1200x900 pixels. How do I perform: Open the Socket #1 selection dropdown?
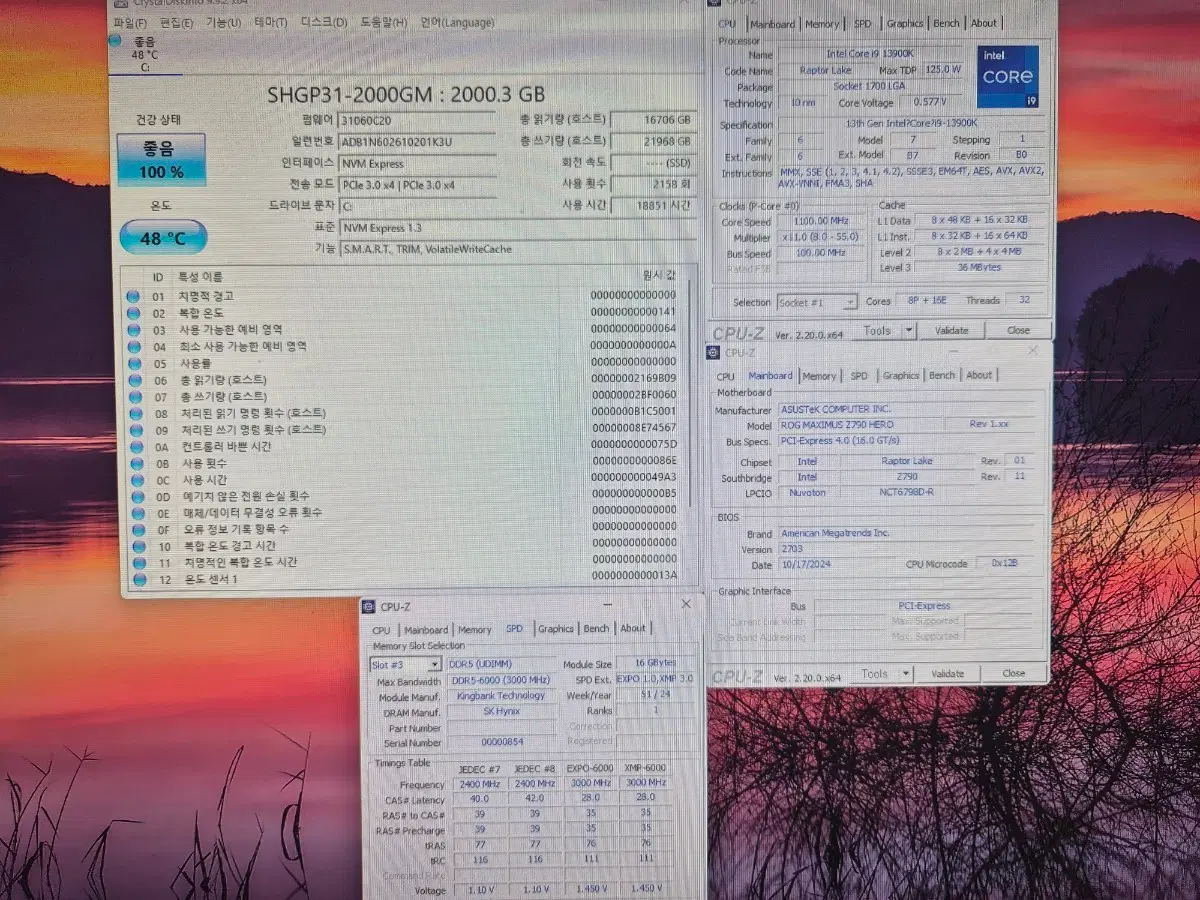[816, 301]
